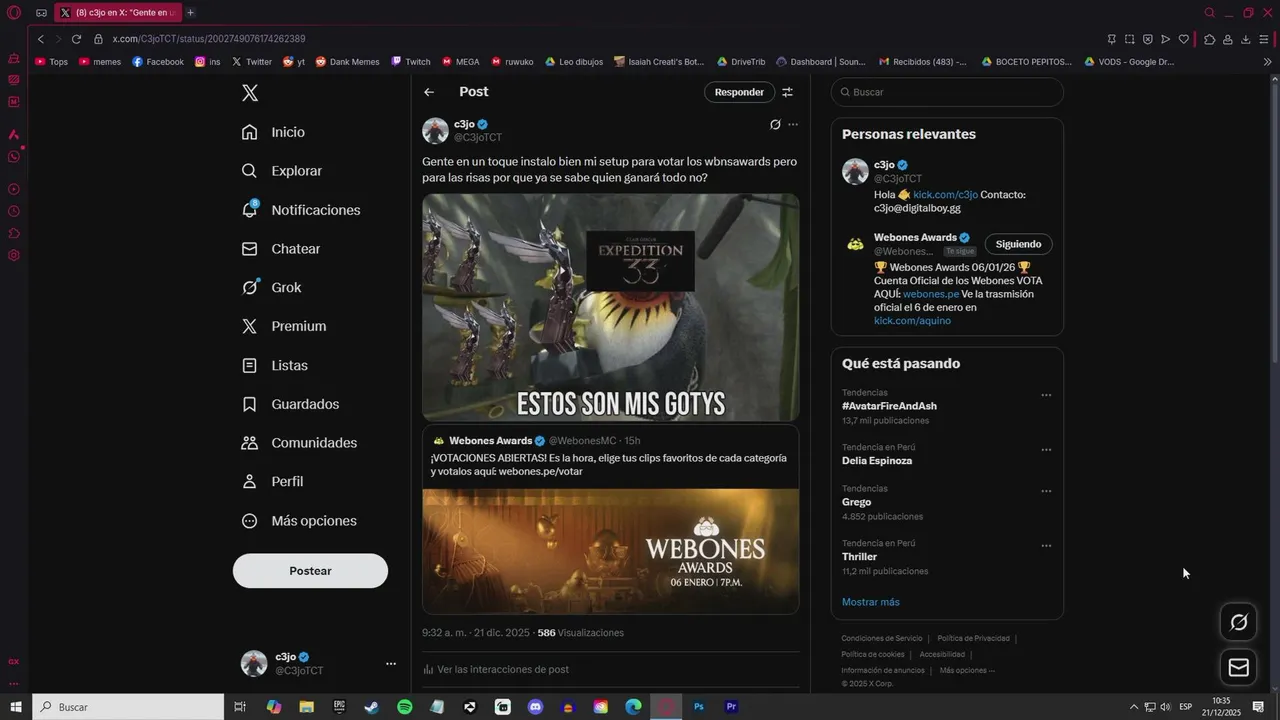
Task: Open the X logo home link
Action: coord(250,93)
